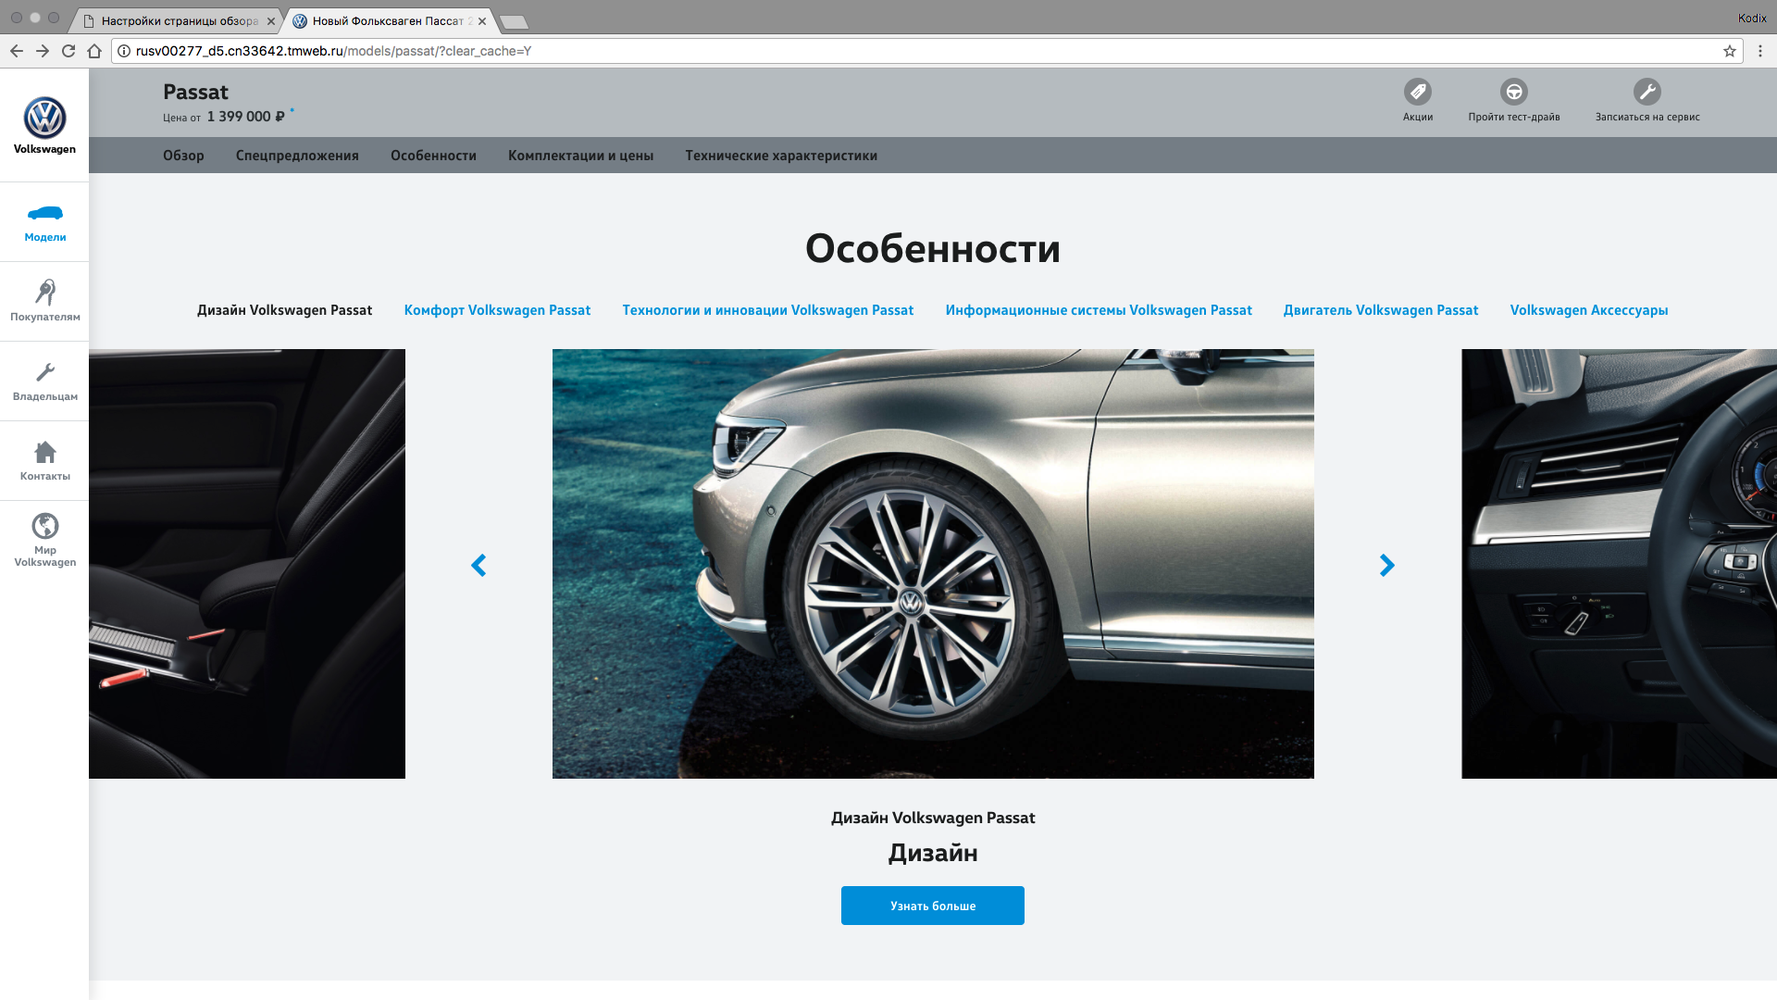The image size is (1777, 1000).
Task: Click the Акции tag icon
Action: 1417,92
